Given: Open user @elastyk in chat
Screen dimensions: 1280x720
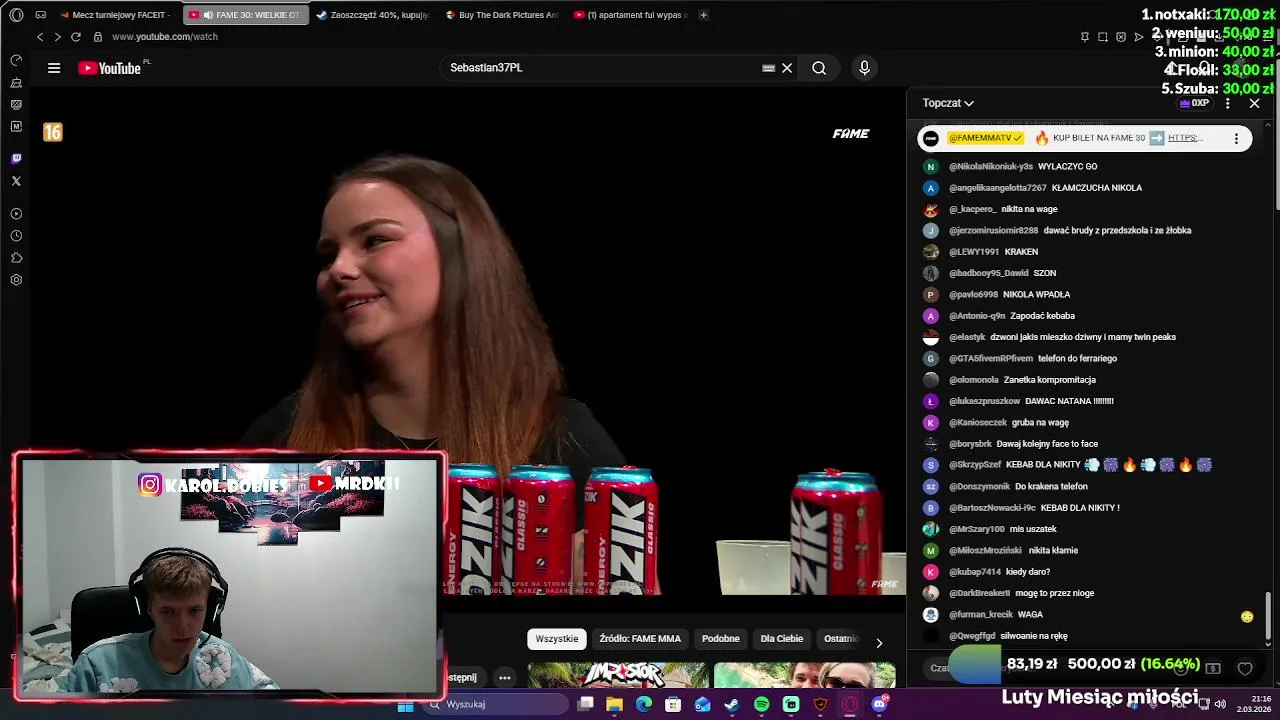Looking at the screenshot, I should tap(967, 337).
